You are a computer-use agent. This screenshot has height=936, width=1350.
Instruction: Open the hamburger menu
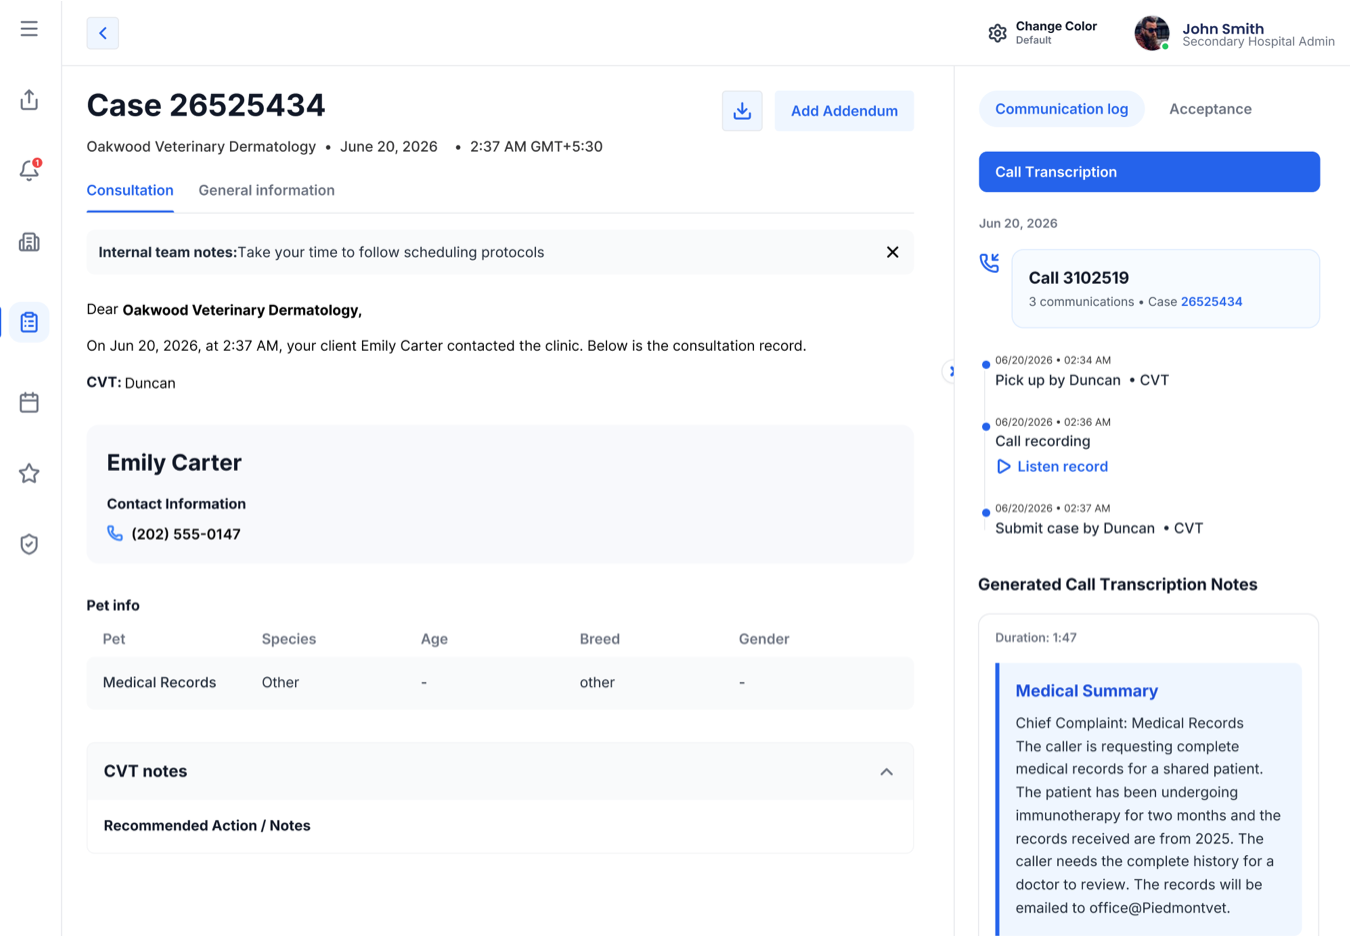[29, 29]
